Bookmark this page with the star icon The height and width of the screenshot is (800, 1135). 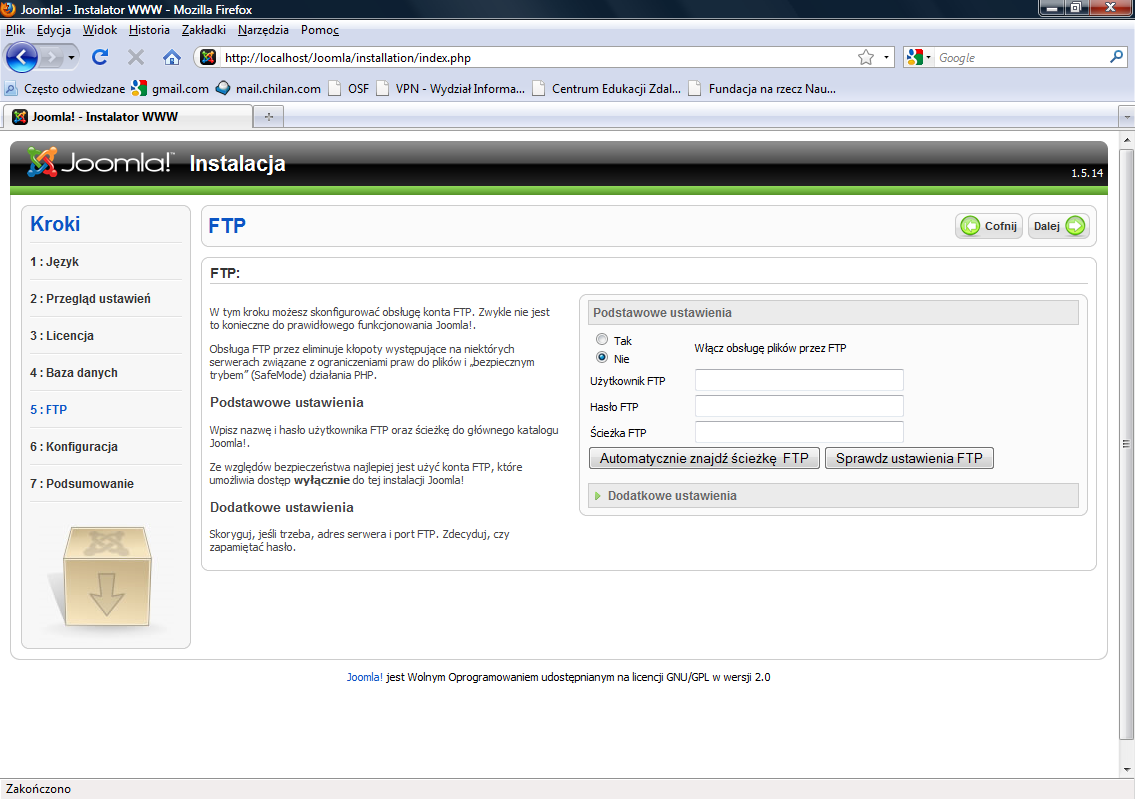[865, 57]
